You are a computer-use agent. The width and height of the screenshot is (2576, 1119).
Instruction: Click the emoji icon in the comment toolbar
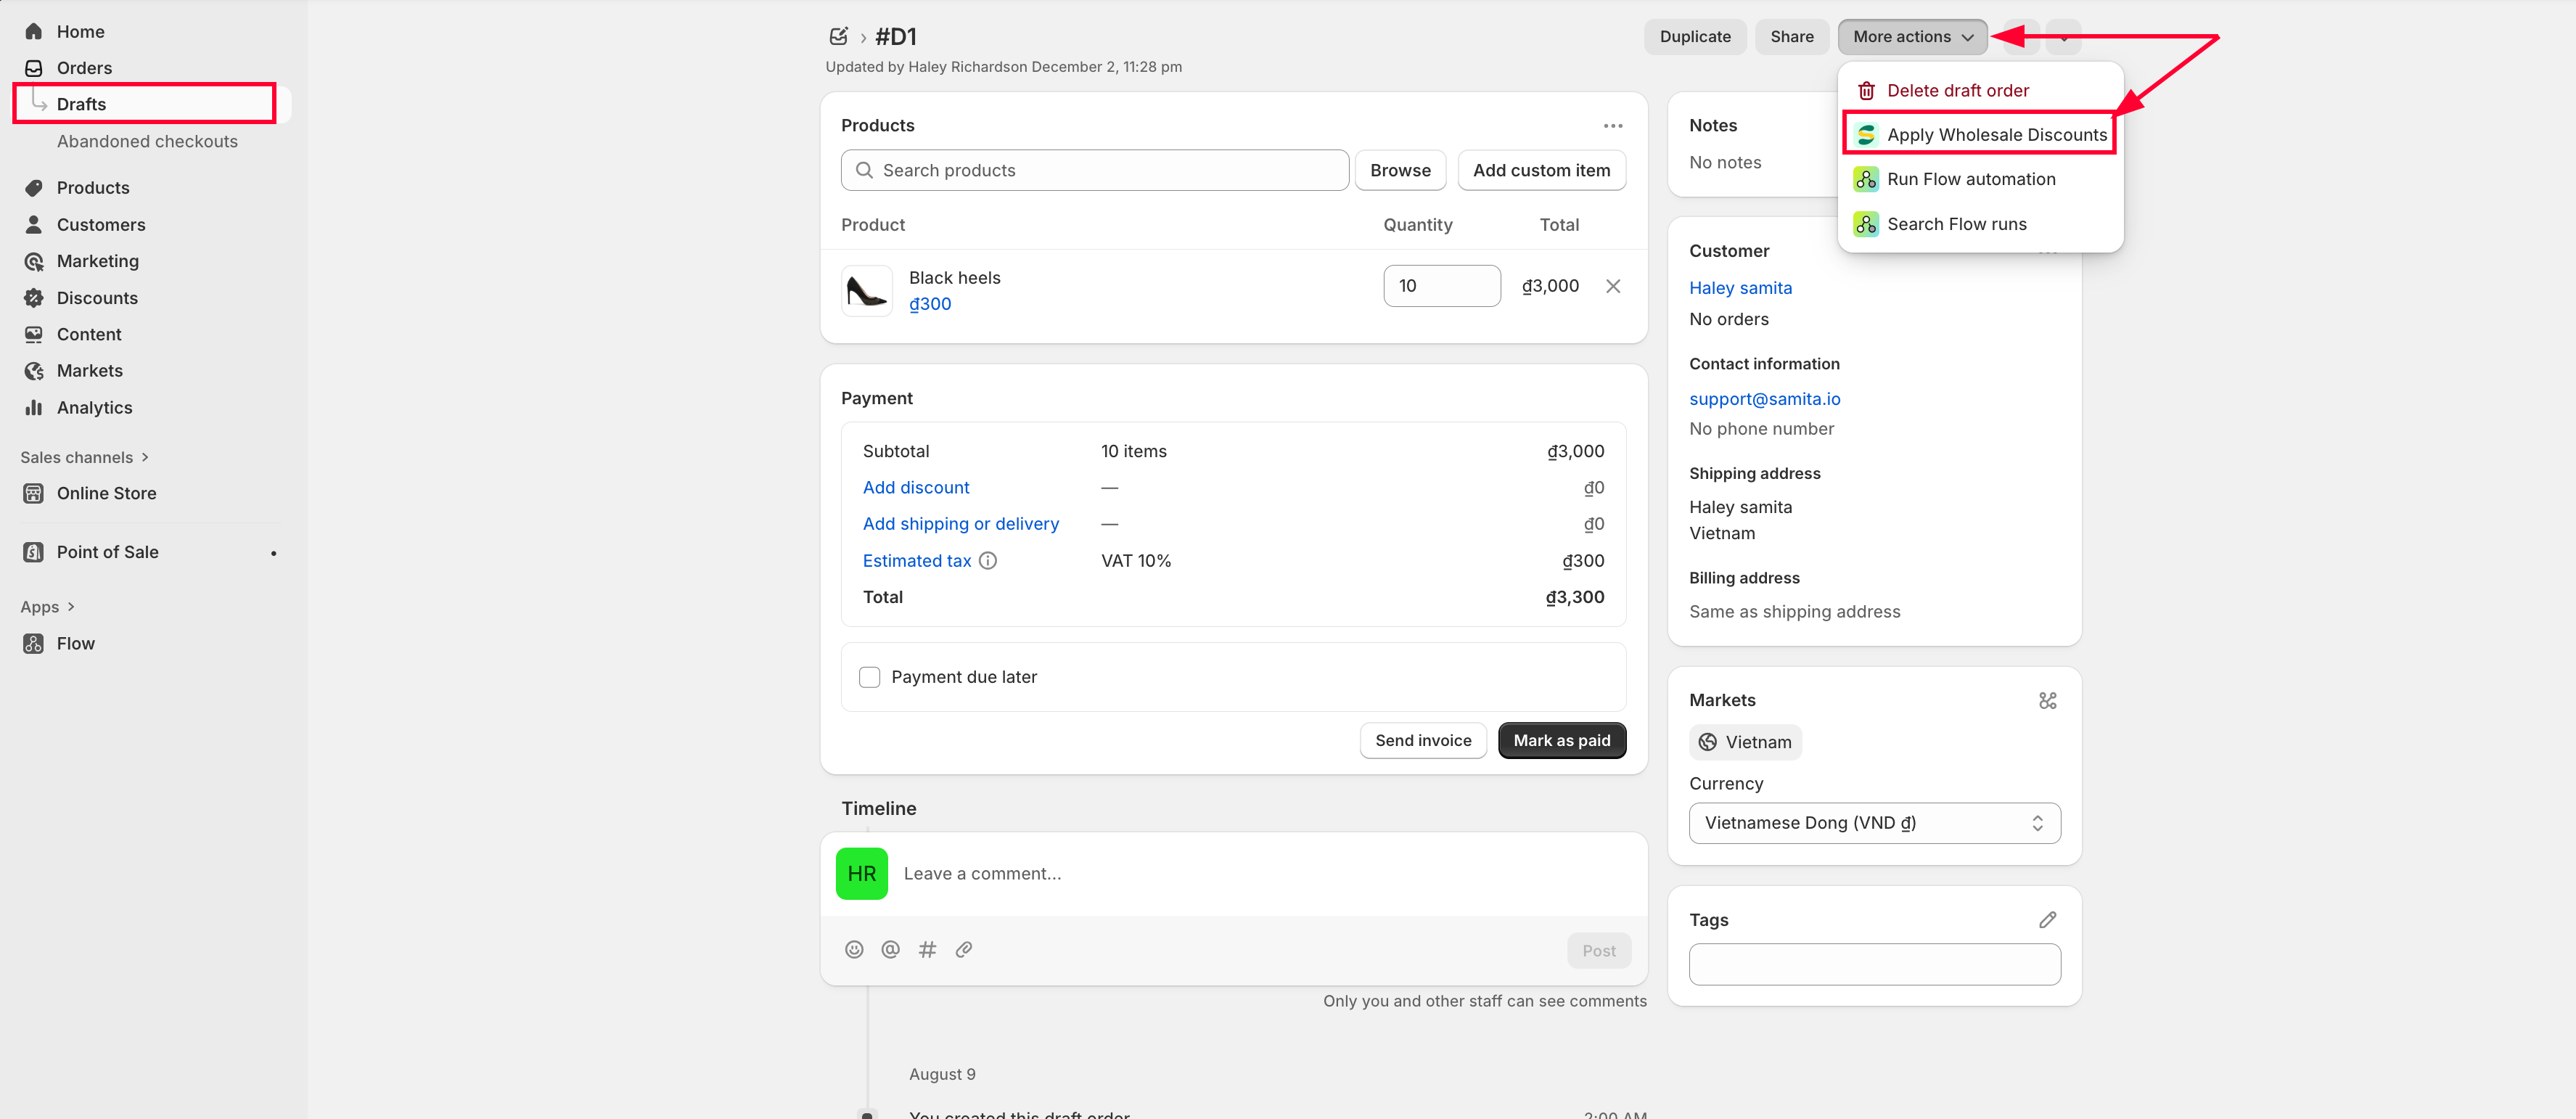coord(853,950)
